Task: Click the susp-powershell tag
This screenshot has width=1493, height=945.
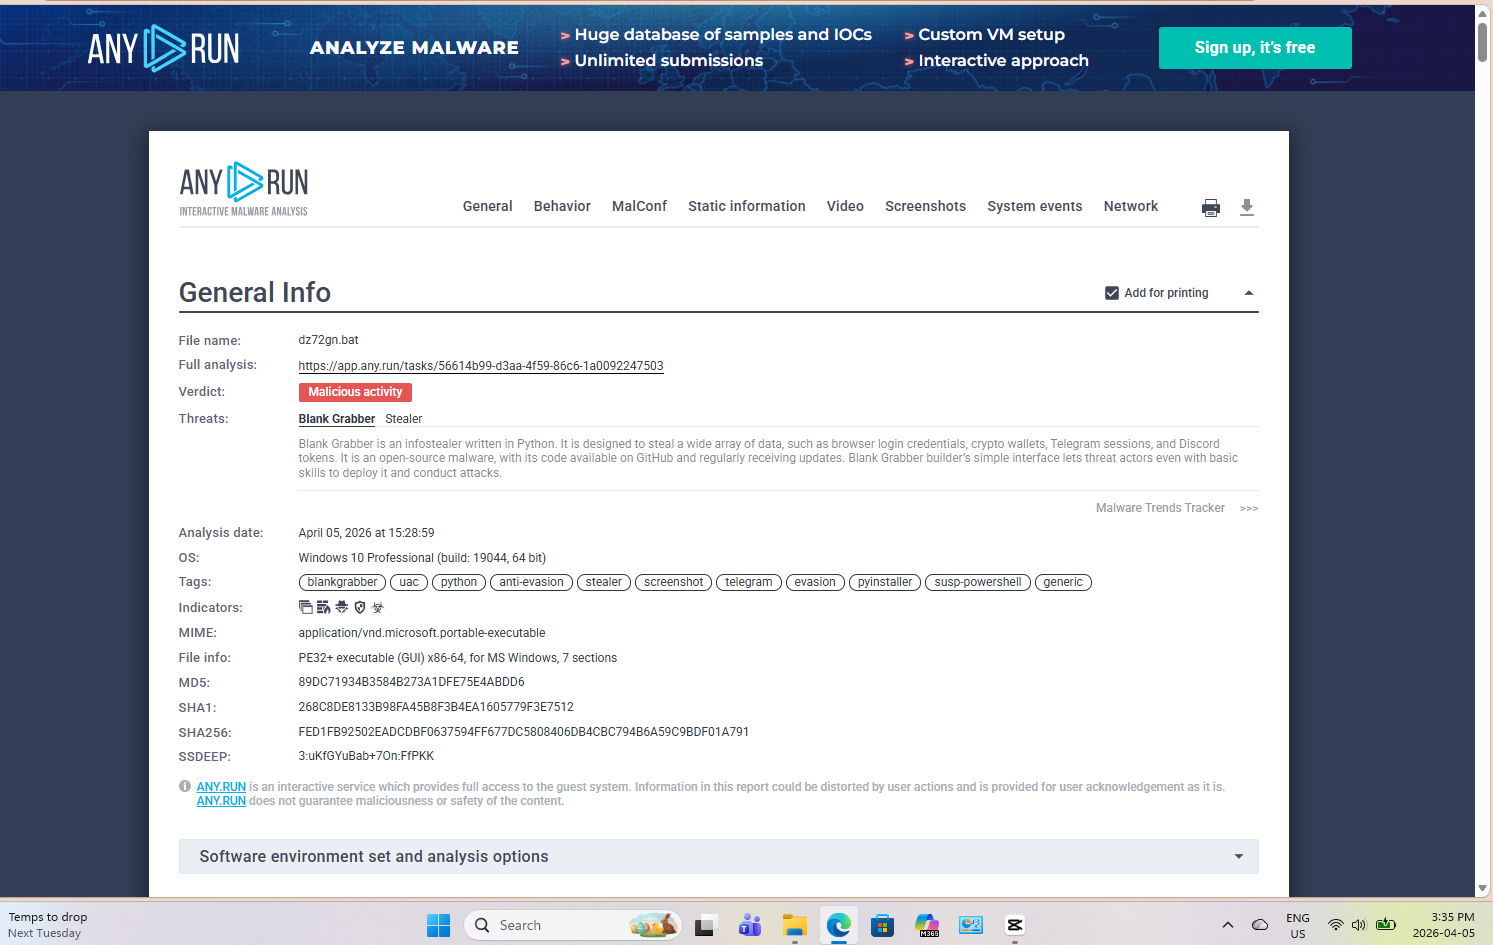Action: [x=978, y=582]
